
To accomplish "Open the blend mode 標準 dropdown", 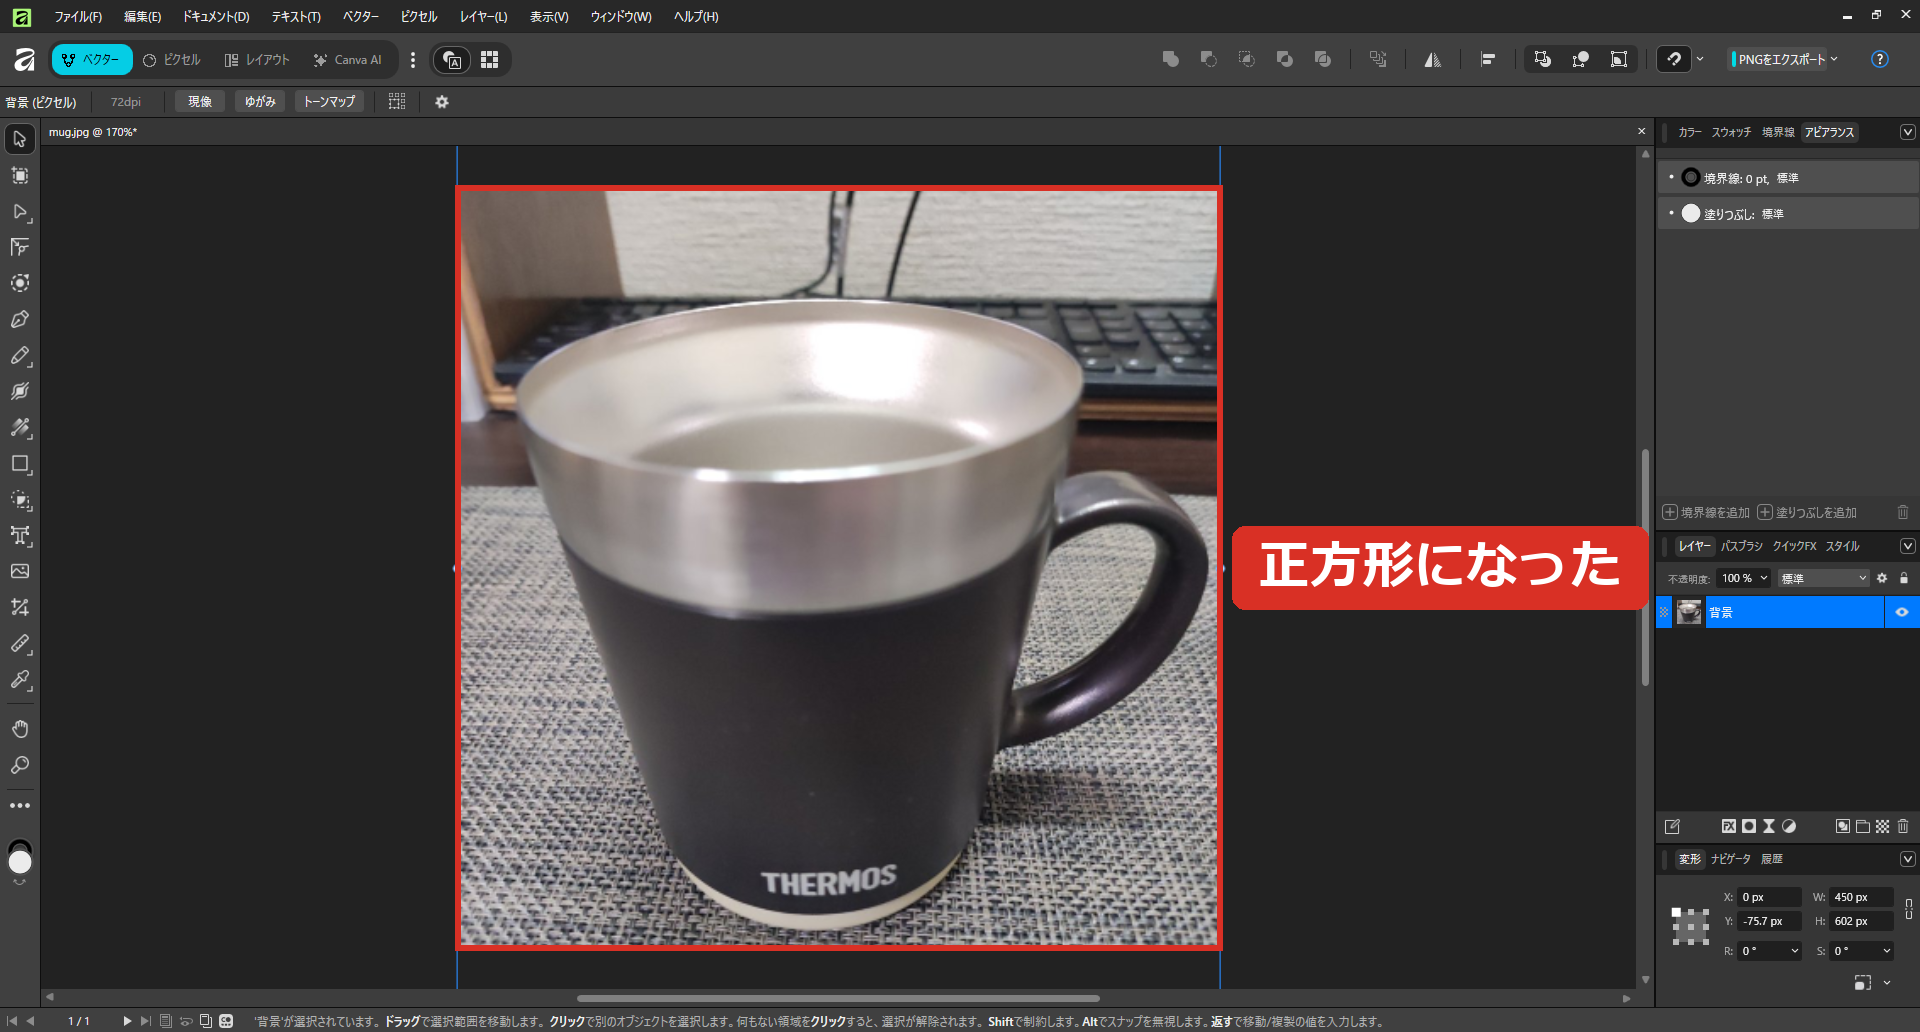I will (1824, 578).
